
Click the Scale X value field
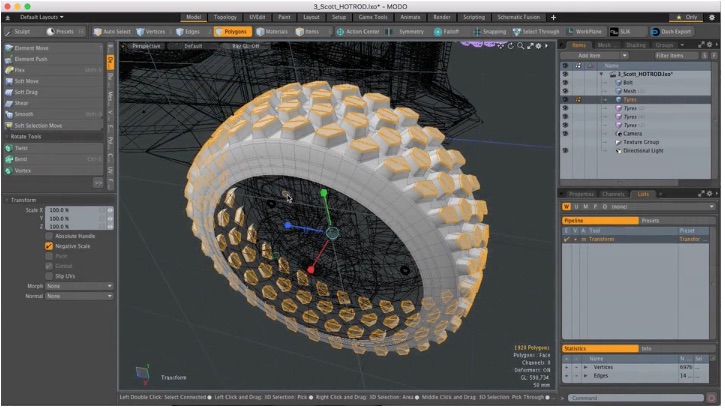click(x=74, y=210)
